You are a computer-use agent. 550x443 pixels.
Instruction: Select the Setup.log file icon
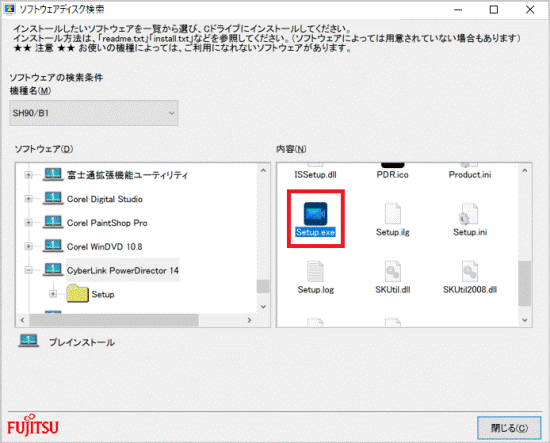click(315, 271)
